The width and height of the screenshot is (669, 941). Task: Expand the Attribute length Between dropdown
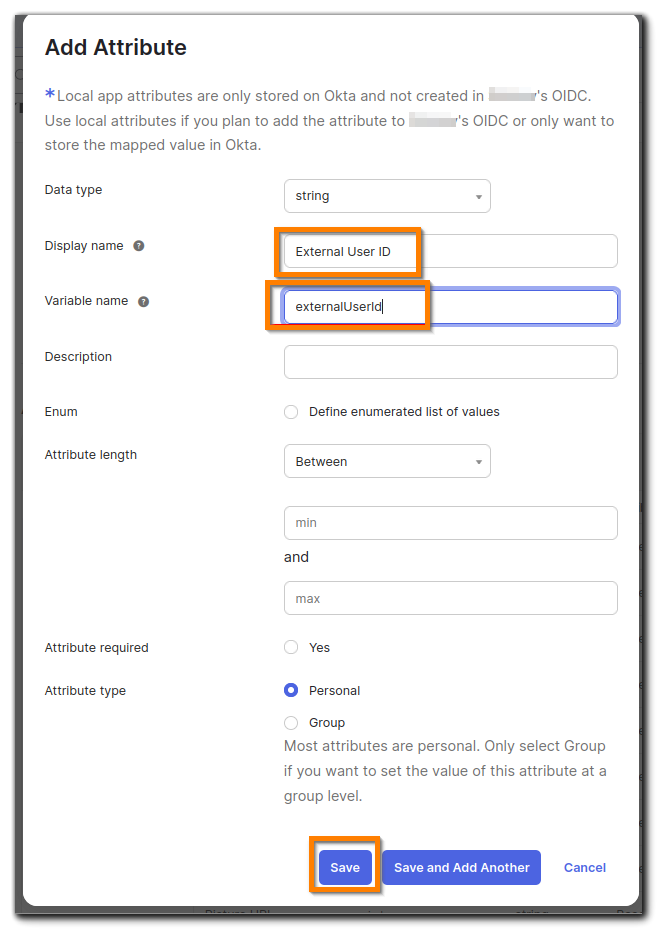tap(387, 461)
